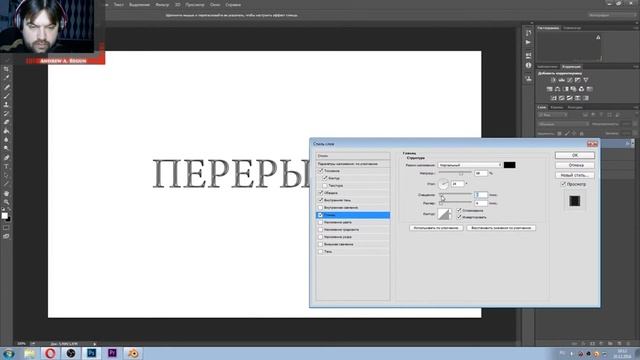The height and width of the screenshot is (360, 640).
Task: Select the Brush tool
Action: [6, 96]
